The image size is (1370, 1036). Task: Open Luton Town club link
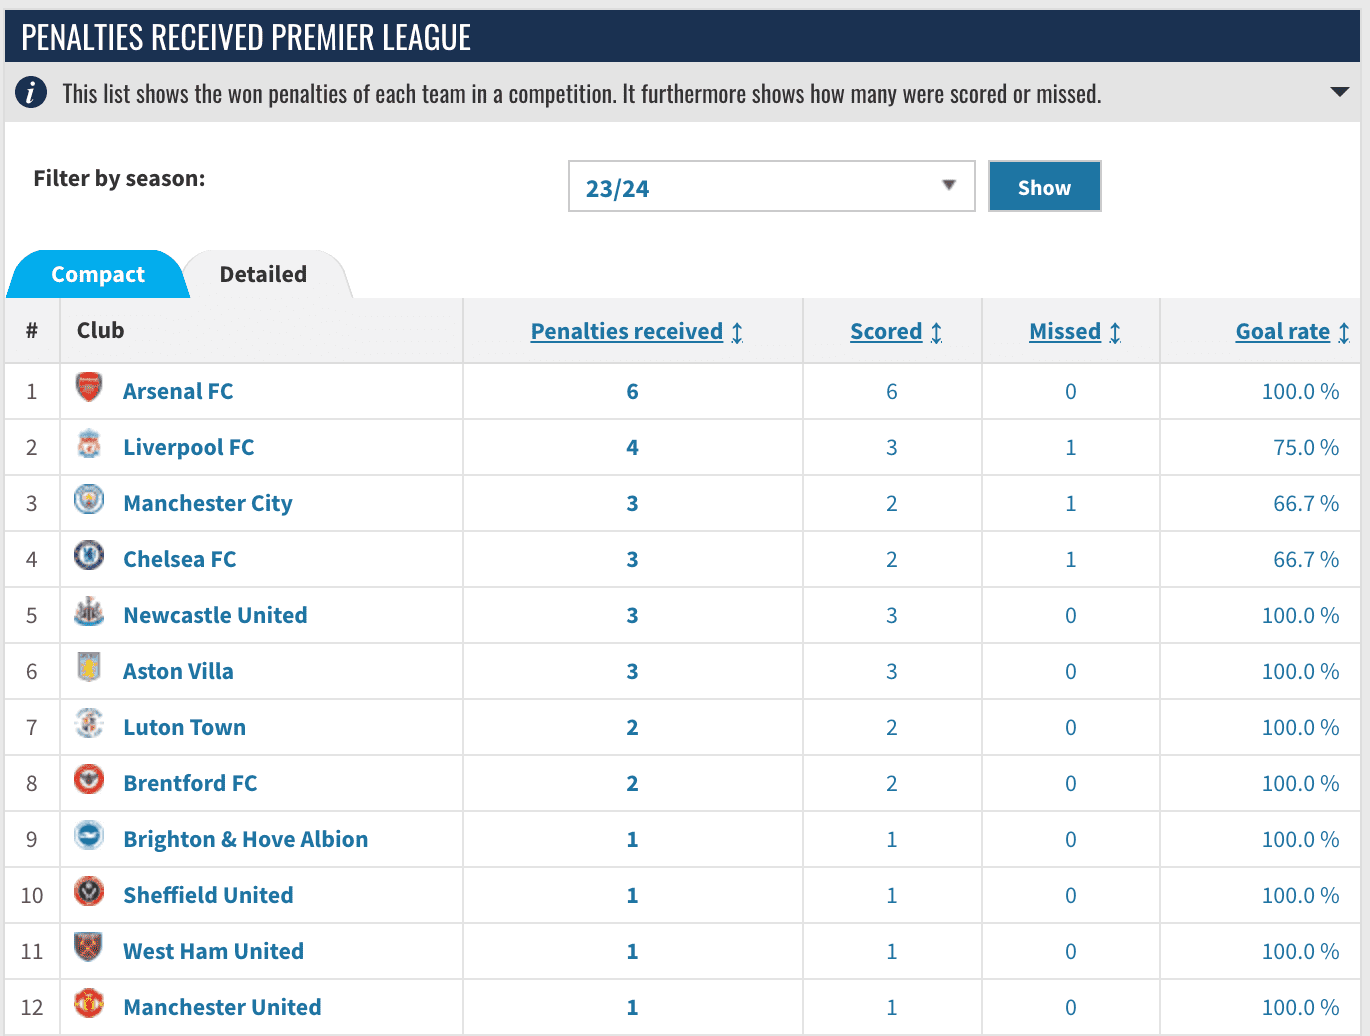[x=185, y=727]
